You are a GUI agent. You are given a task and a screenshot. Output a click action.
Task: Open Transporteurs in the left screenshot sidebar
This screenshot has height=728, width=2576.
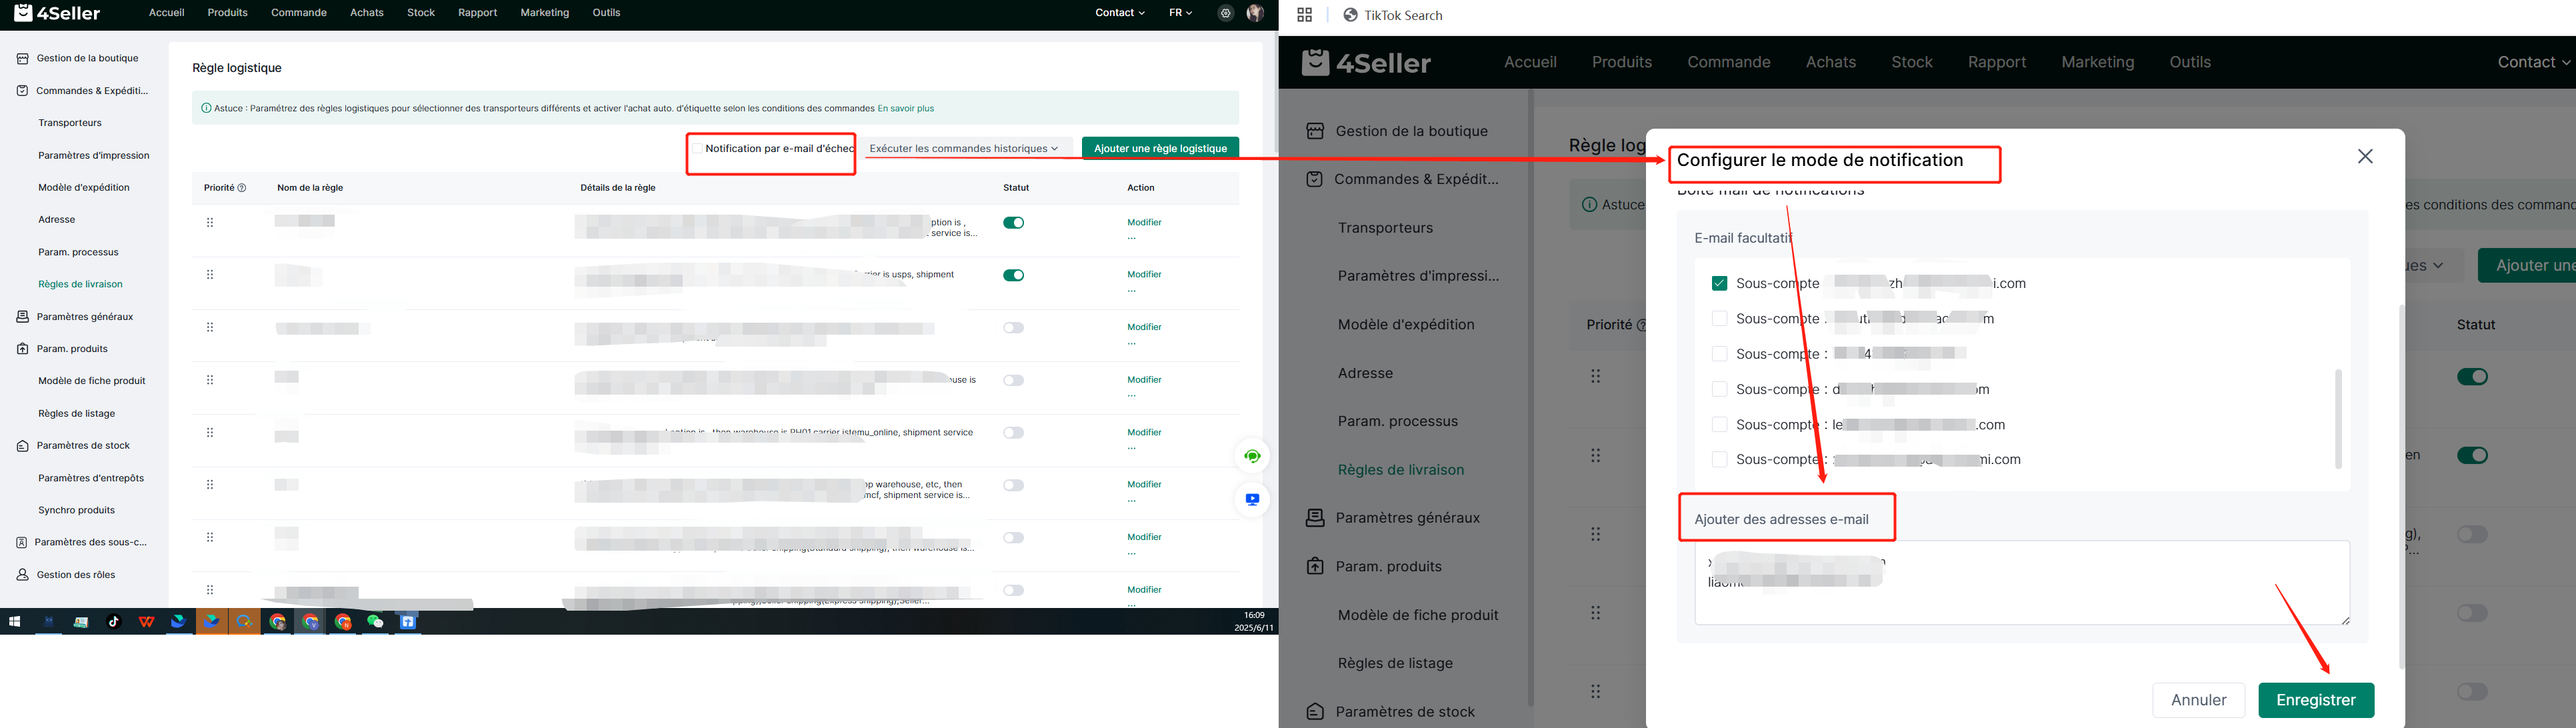[70, 123]
